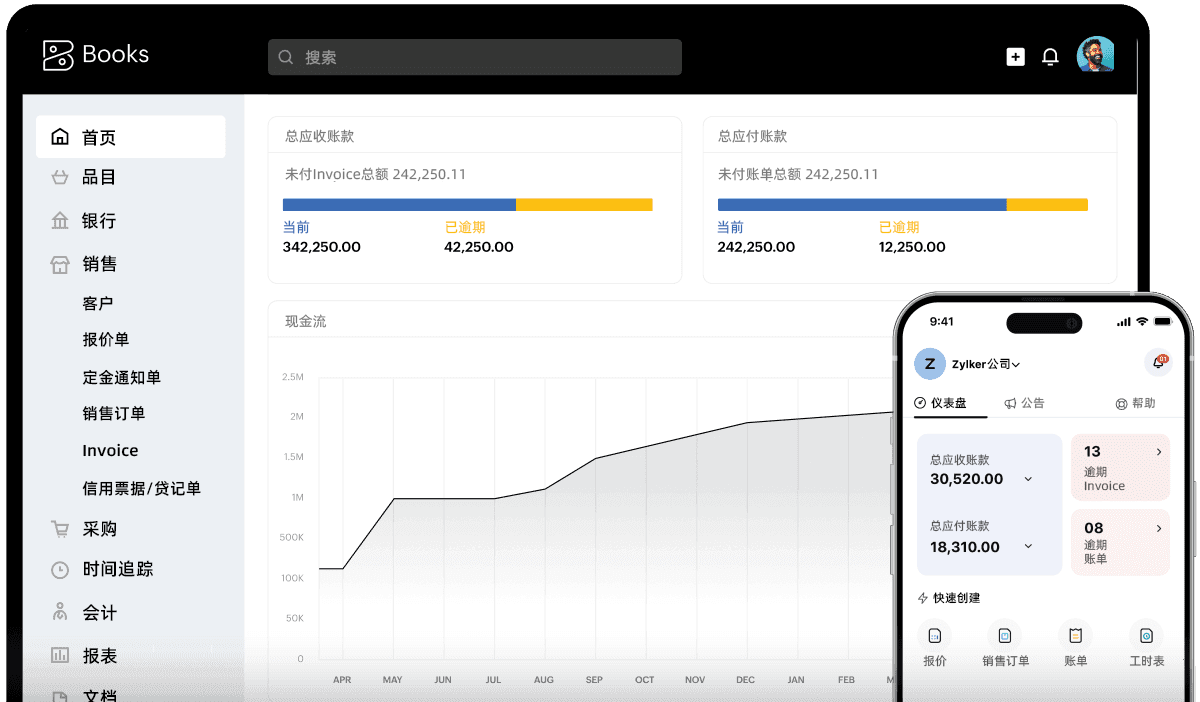Screen dimensions: 1200x702
Task: Click the blue 当前 payables bar segment
Action: coord(862,204)
